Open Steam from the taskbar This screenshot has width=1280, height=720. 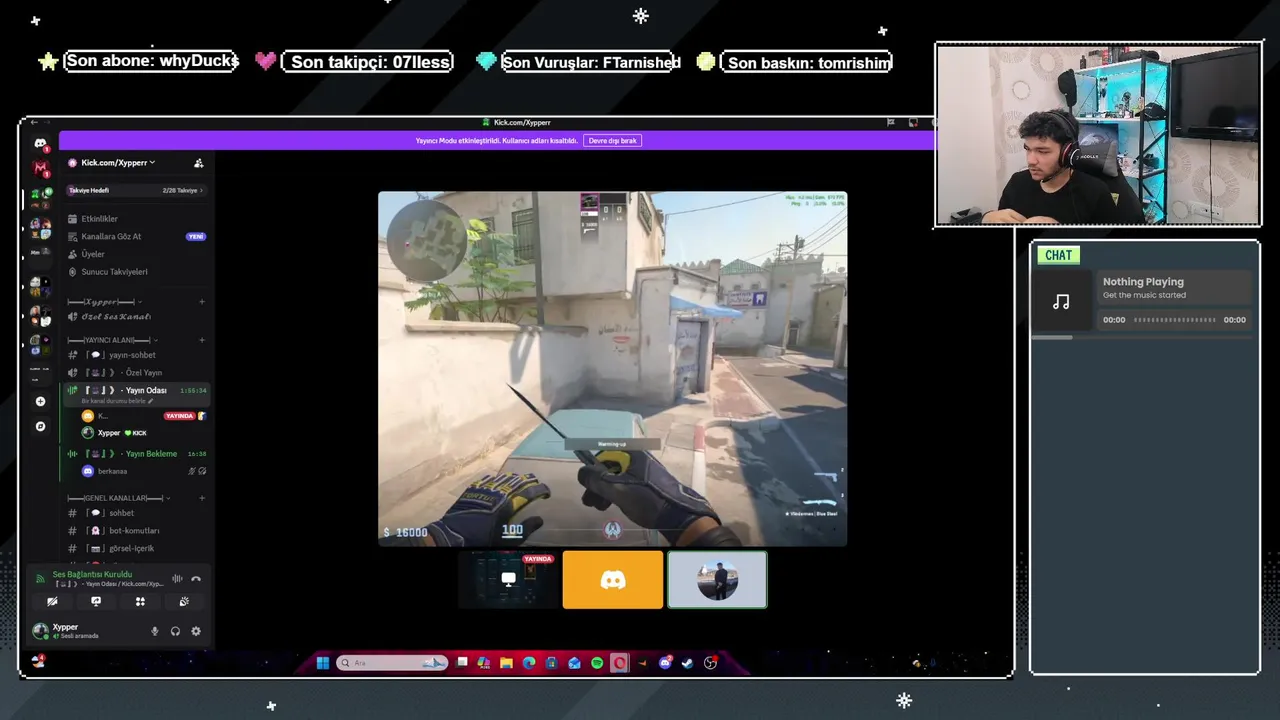688,663
